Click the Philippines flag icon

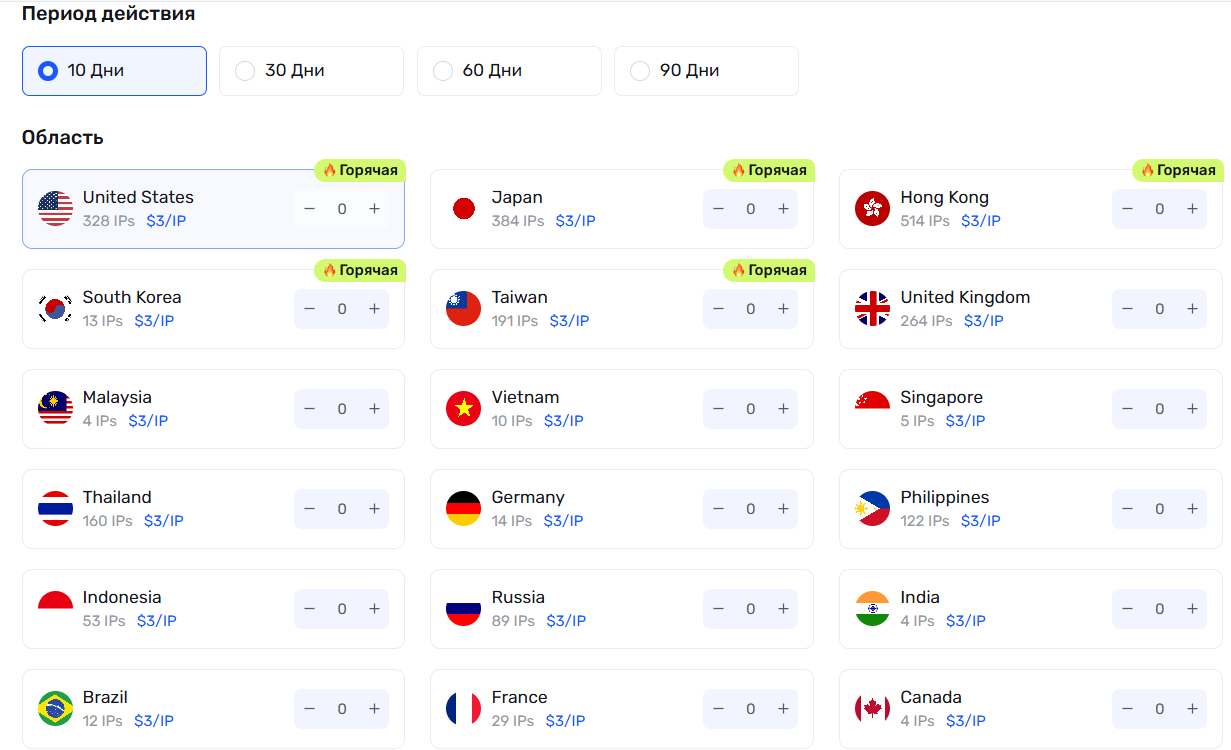[872, 509]
